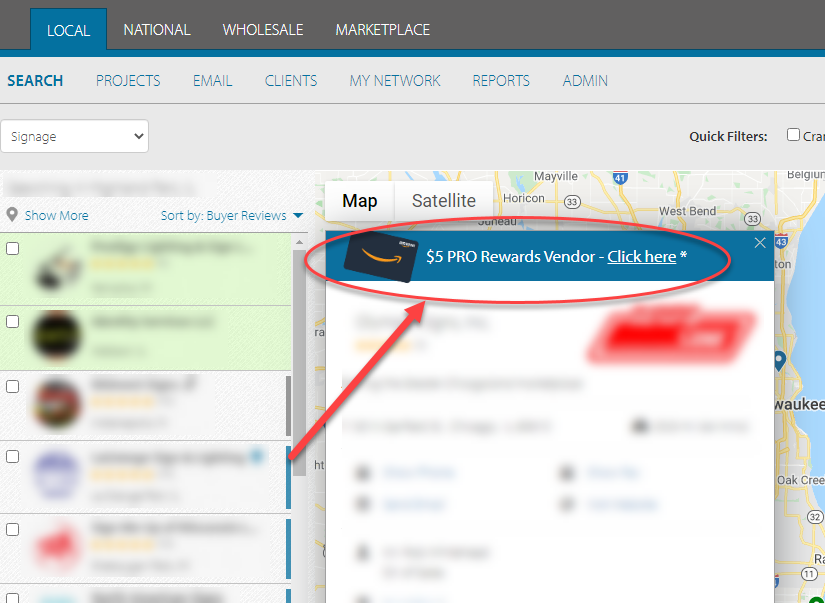Viewport: 825px width, 603px height.
Task: Click the Amazon gift card icon
Action: pos(381,256)
